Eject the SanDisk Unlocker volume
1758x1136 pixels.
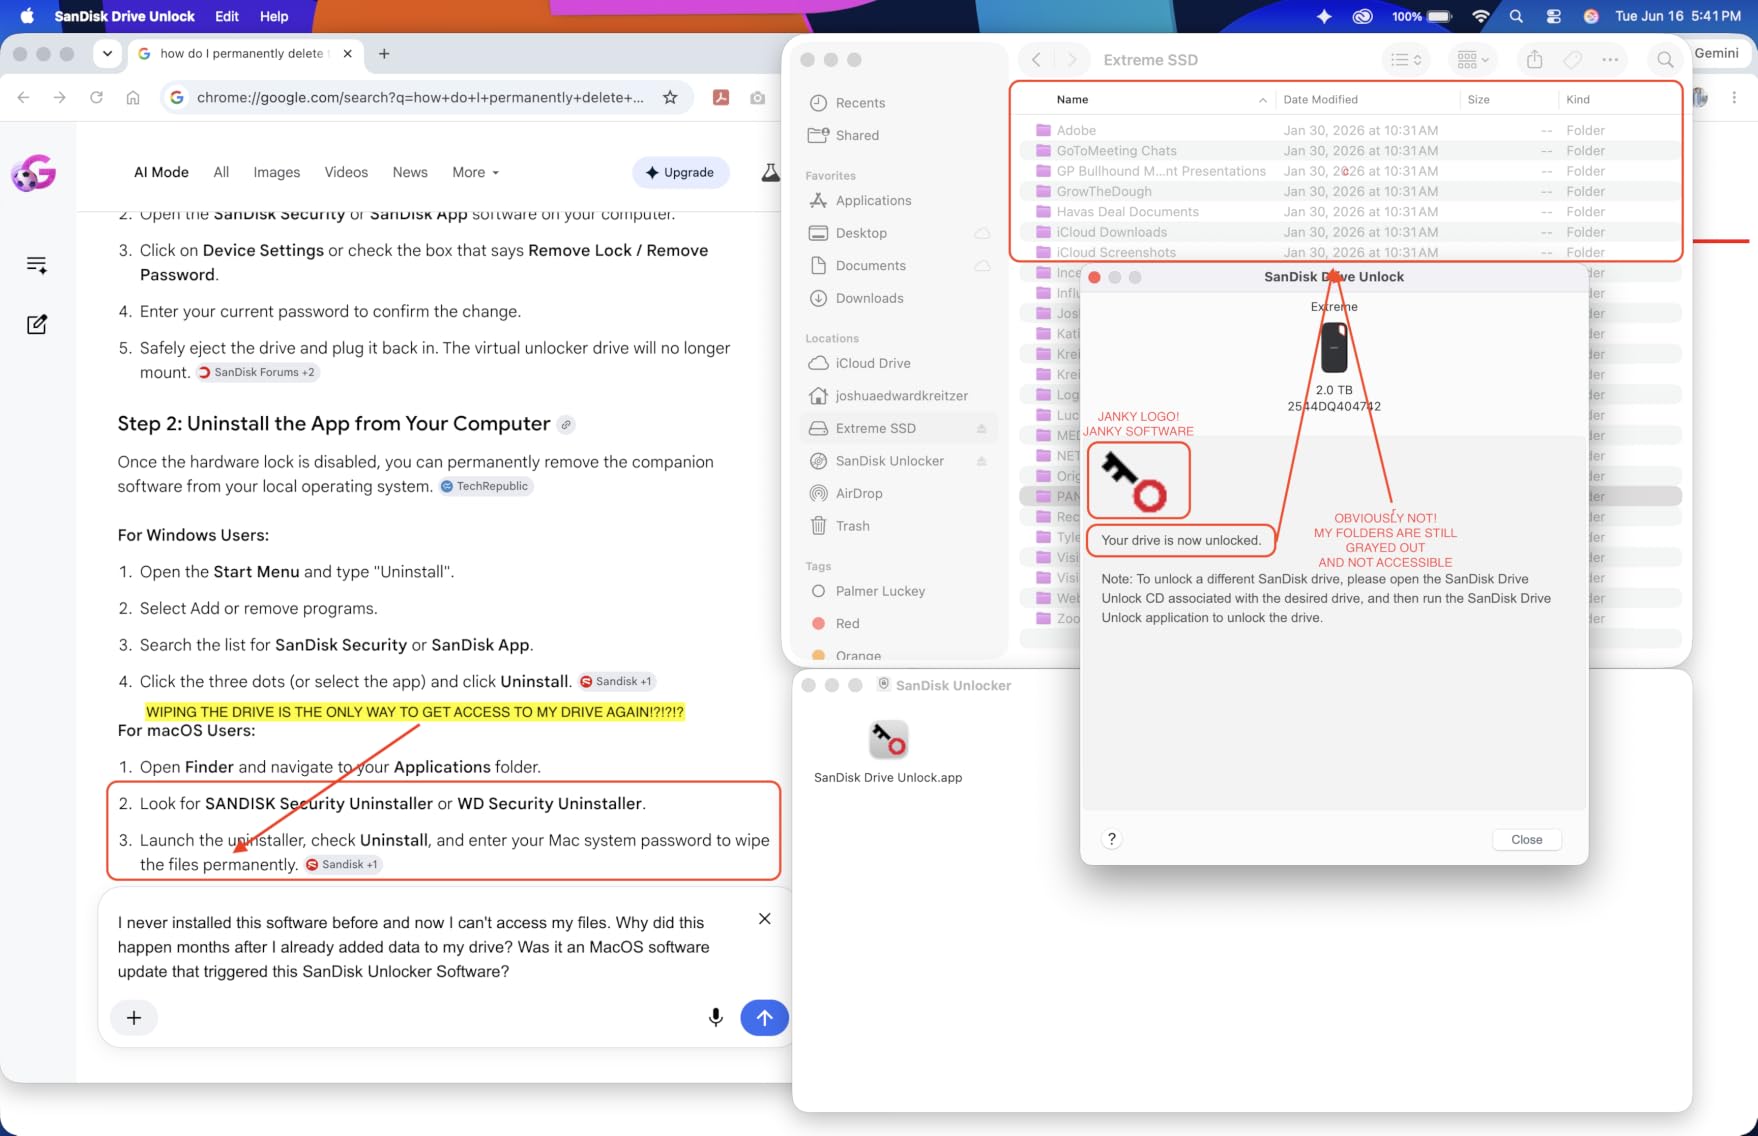(x=981, y=461)
